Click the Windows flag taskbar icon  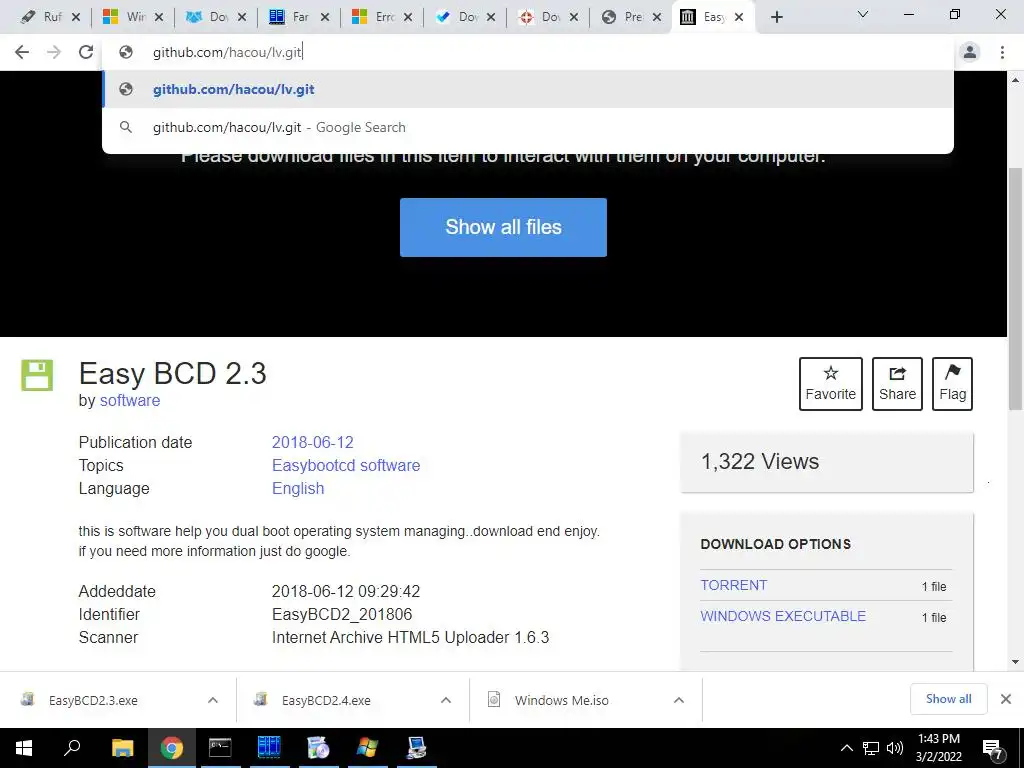[367, 748]
